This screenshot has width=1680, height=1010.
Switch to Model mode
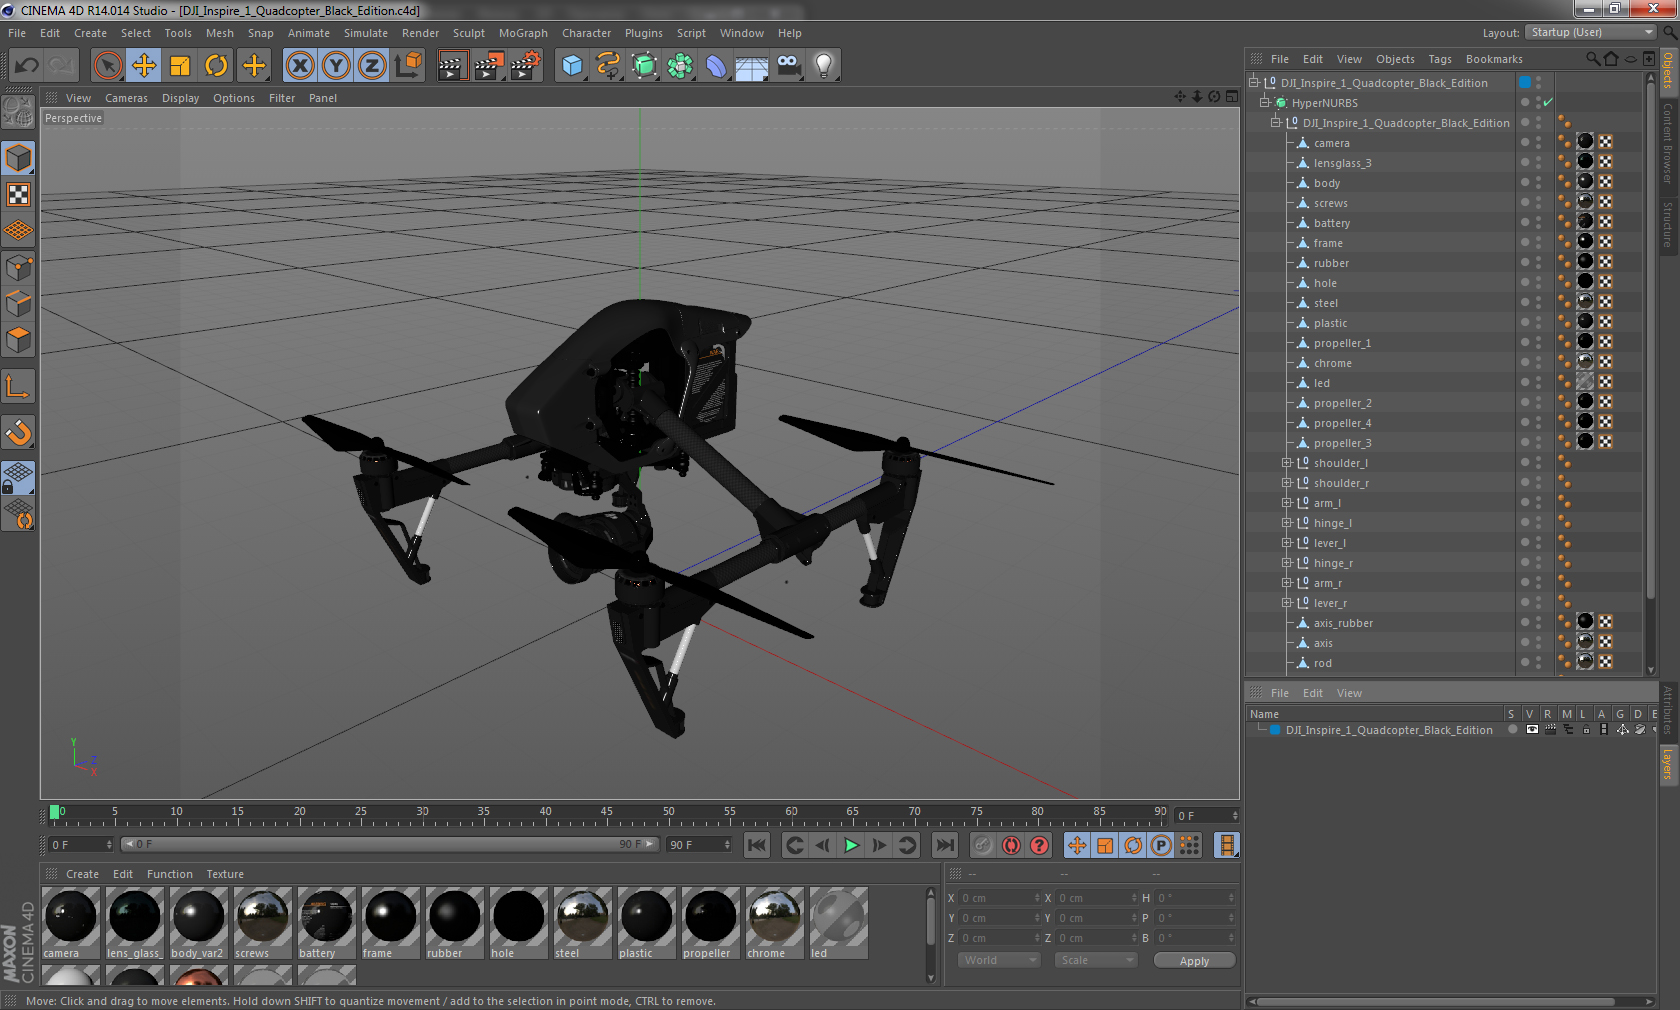(19, 159)
